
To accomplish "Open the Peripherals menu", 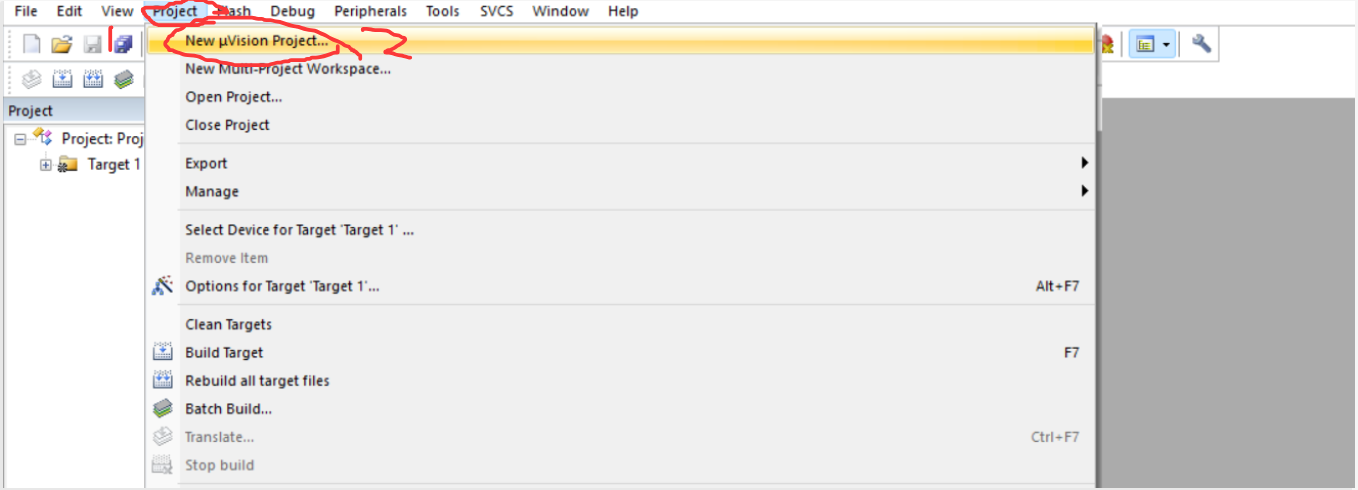I will [370, 11].
